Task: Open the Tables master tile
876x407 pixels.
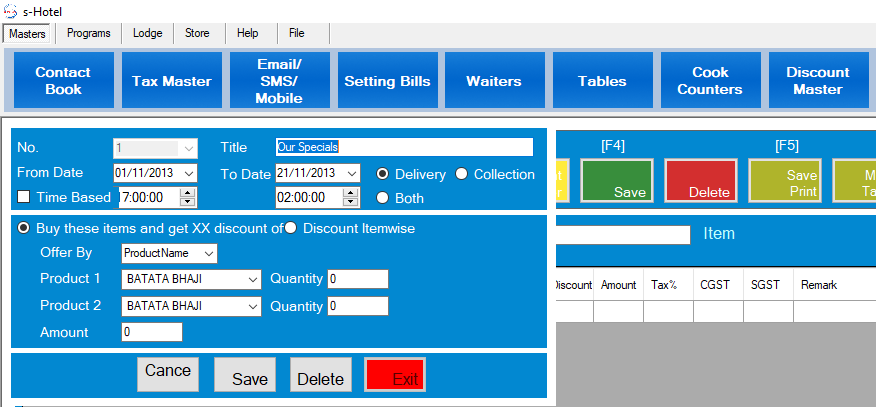Action: 602,81
